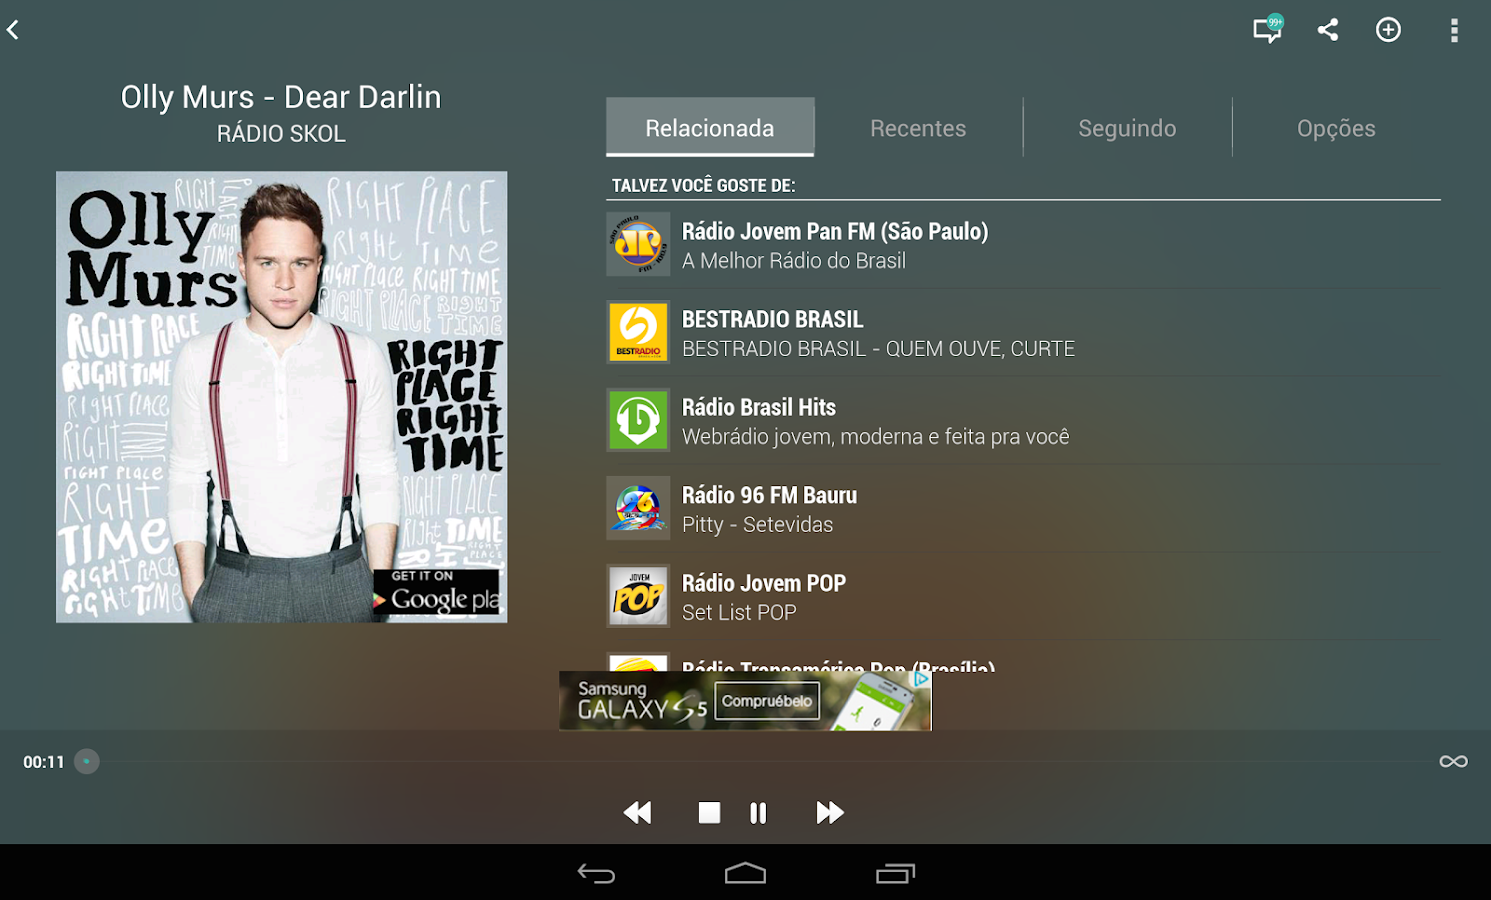Select the BESTRADIO BRASIL station
Screen dimensions: 1491x900
1023,333
